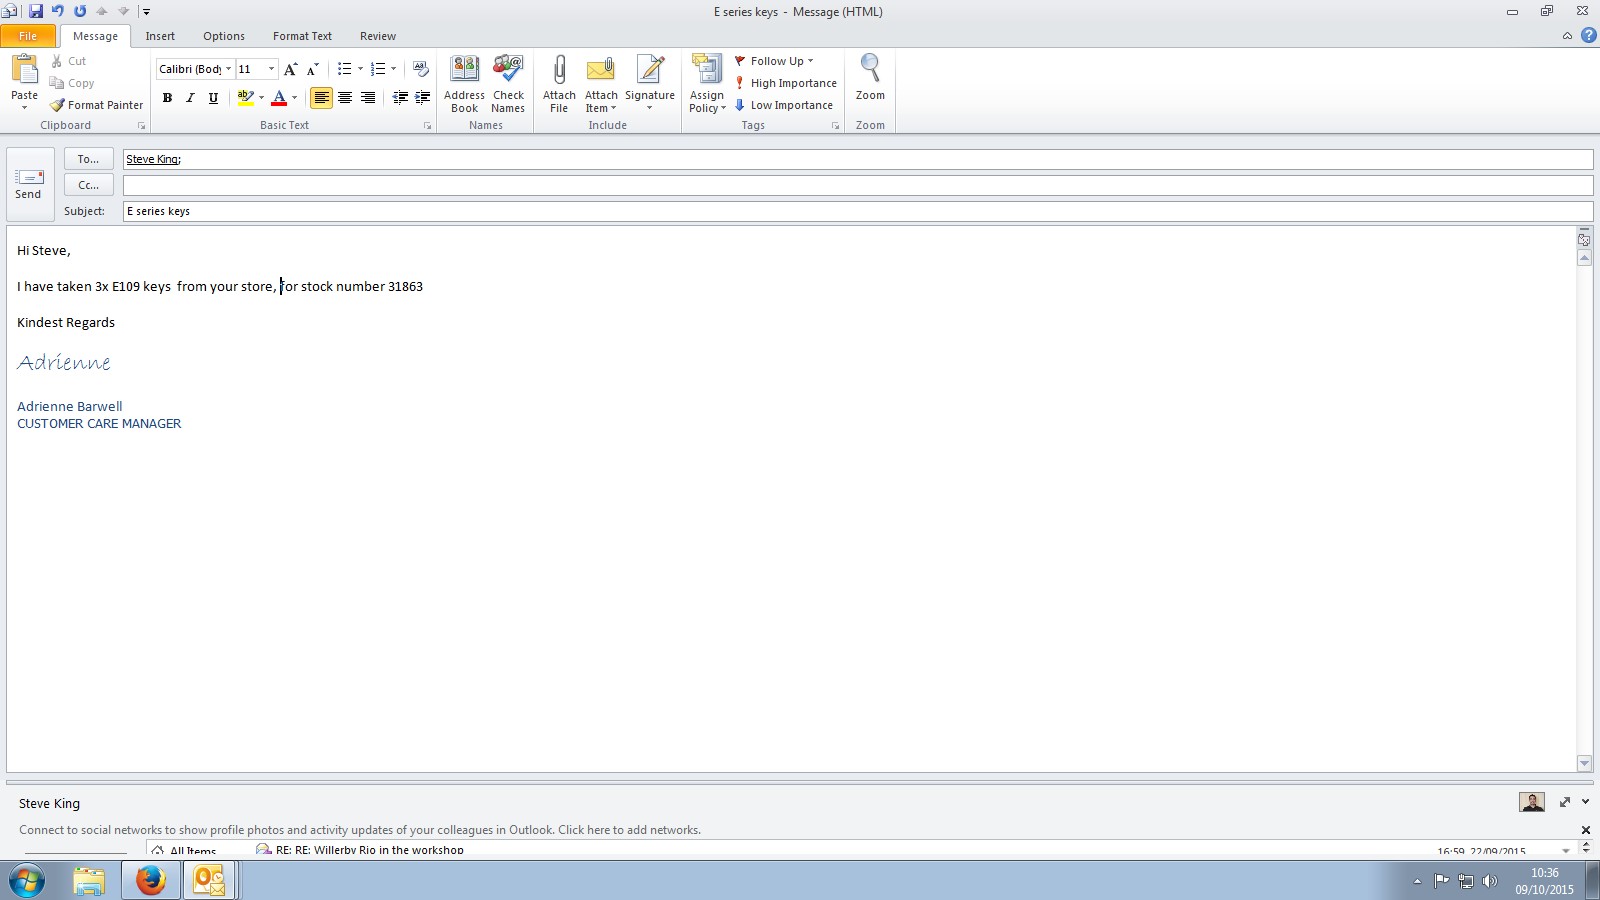Open the font size dropdown
Viewport: 1600px width, 900px height.
(x=271, y=69)
